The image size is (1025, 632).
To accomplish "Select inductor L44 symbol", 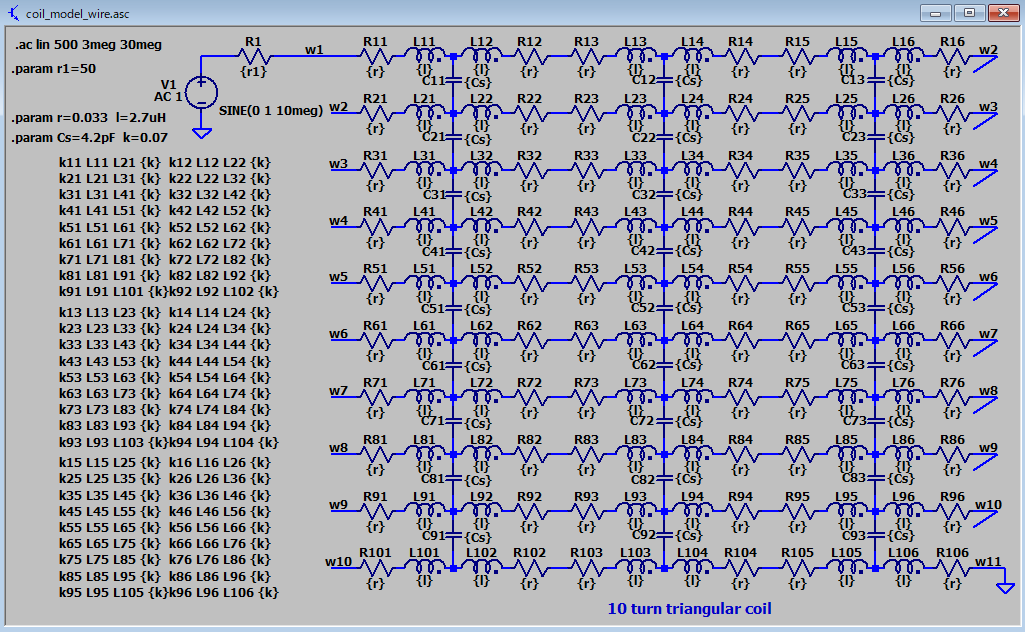I will tap(693, 227).
